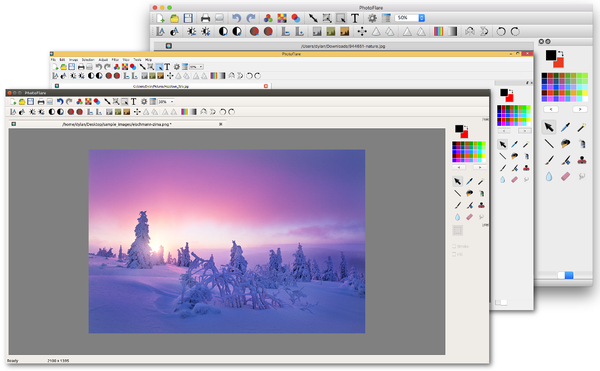Image resolution: width=600 pixels, height=371 pixels.
Task: Click Save floppy icon in macOS window toolbar
Action: (188, 18)
